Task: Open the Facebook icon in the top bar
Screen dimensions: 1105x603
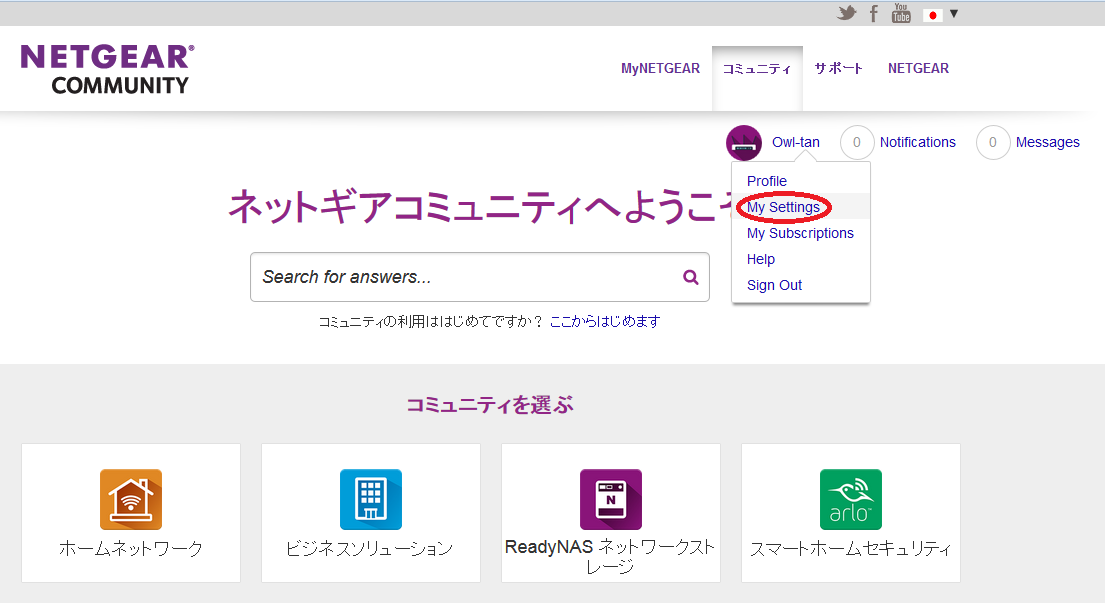Action: click(874, 13)
